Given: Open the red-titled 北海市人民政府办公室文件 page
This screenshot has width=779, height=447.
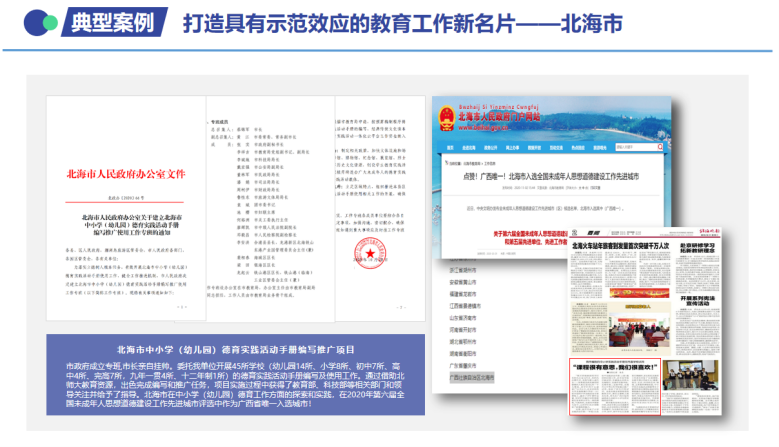Looking at the screenshot, I should point(126,208).
